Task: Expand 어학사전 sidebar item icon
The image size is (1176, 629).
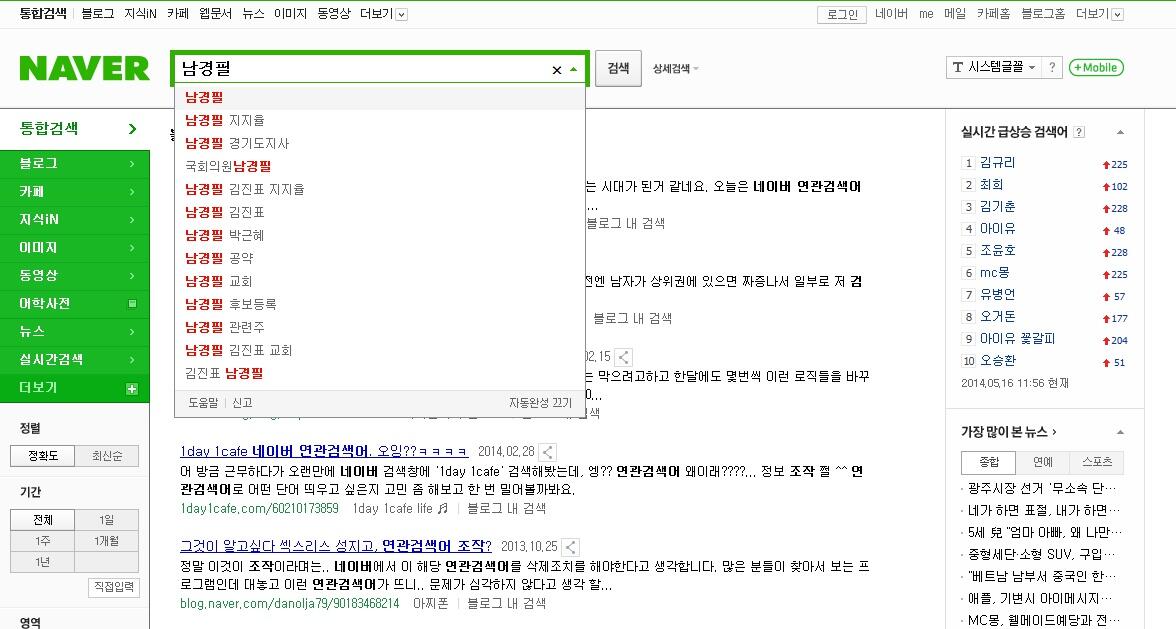Action: [x=132, y=304]
